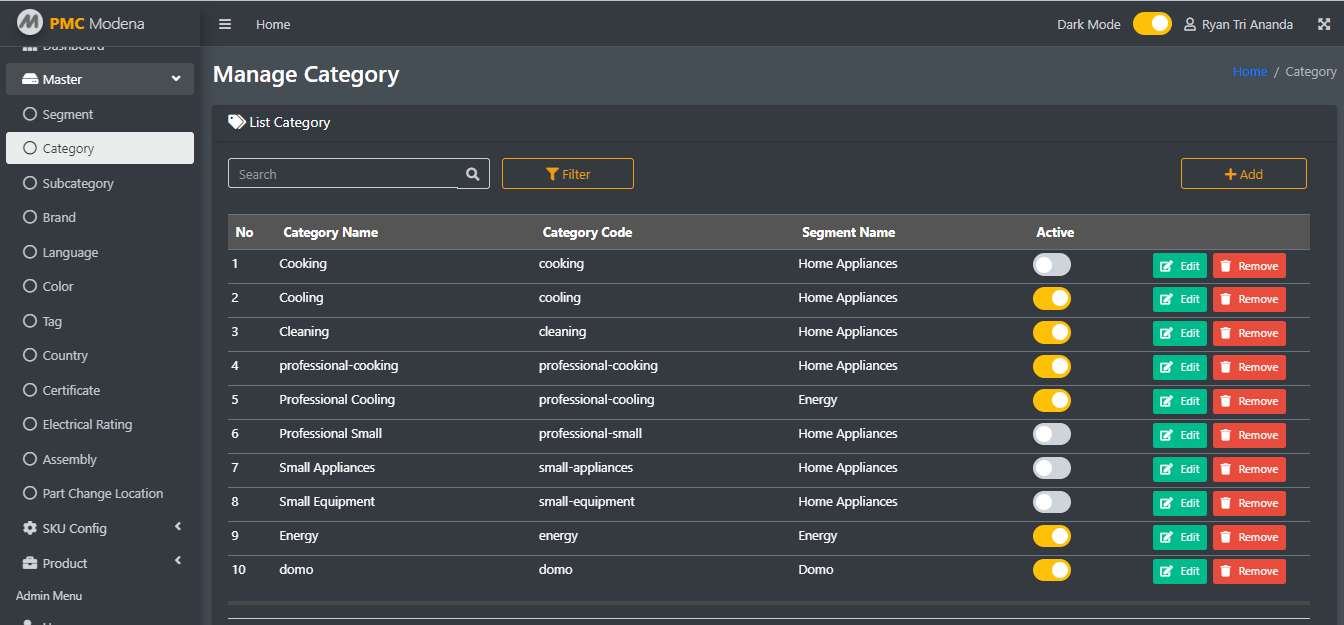Screen dimensions: 1344x625
Task: Click the horizontal scrollbar below table
Action: pyautogui.click(x=769, y=603)
